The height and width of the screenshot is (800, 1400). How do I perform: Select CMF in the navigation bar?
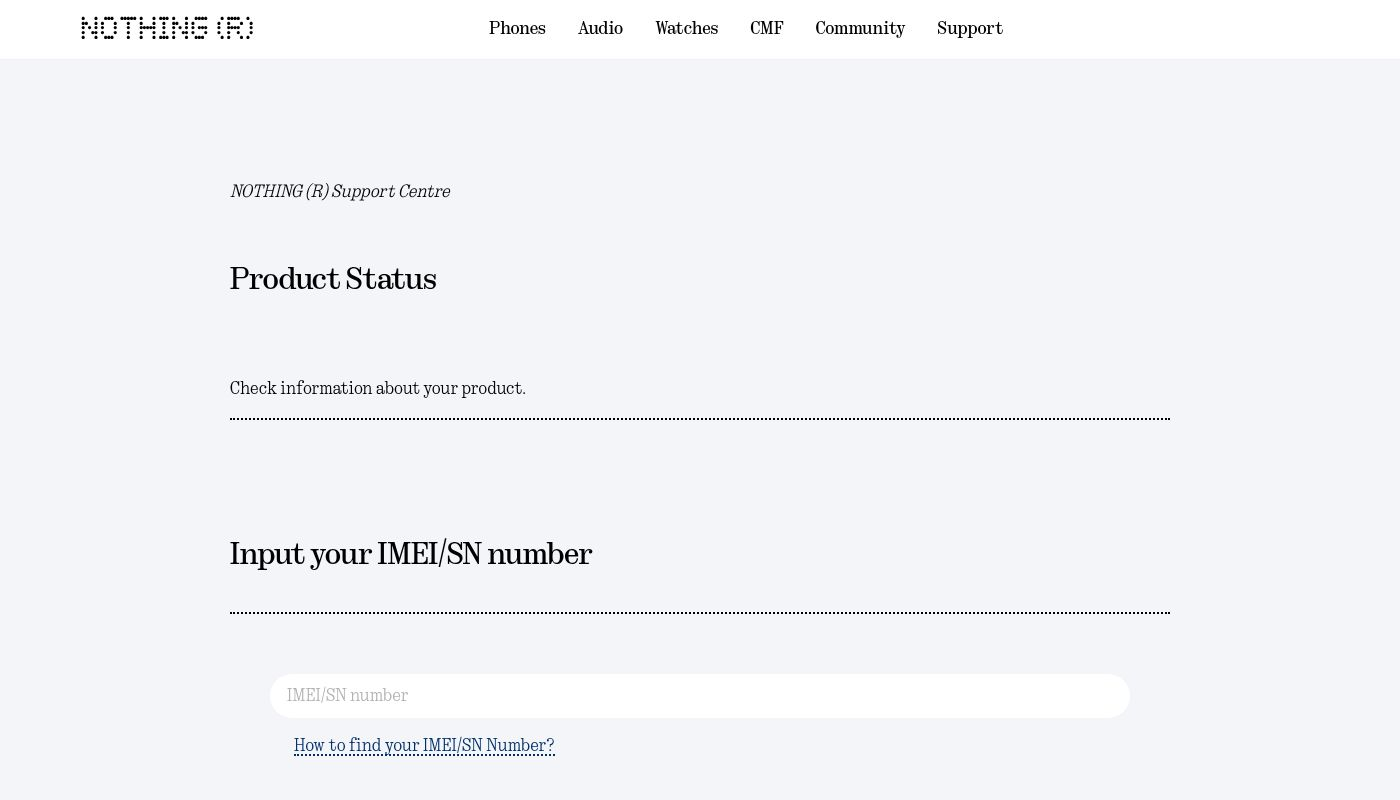tap(767, 28)
